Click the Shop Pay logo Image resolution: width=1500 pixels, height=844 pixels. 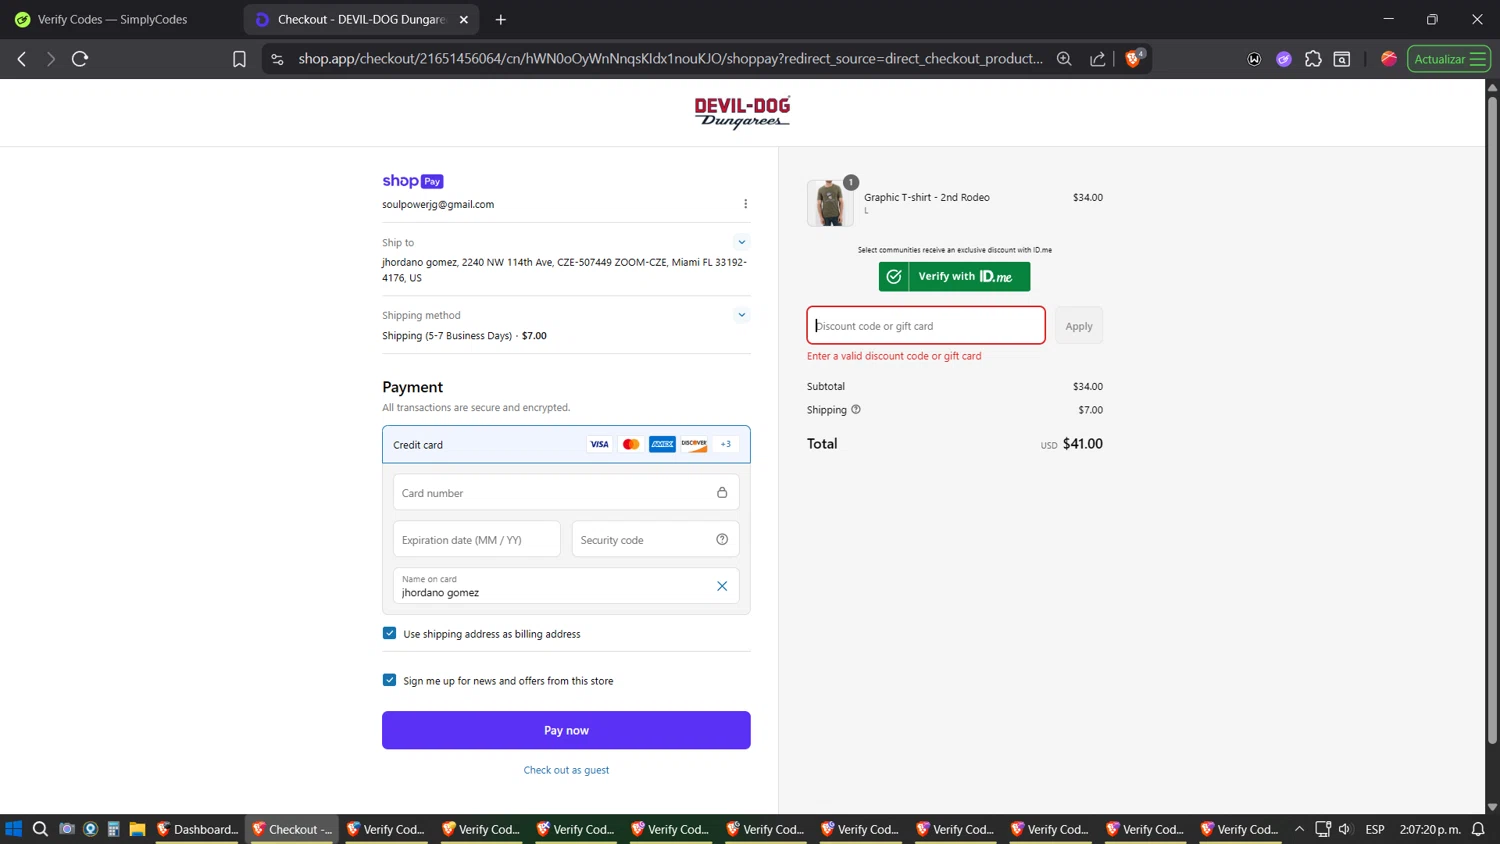(x=413, y=181)
